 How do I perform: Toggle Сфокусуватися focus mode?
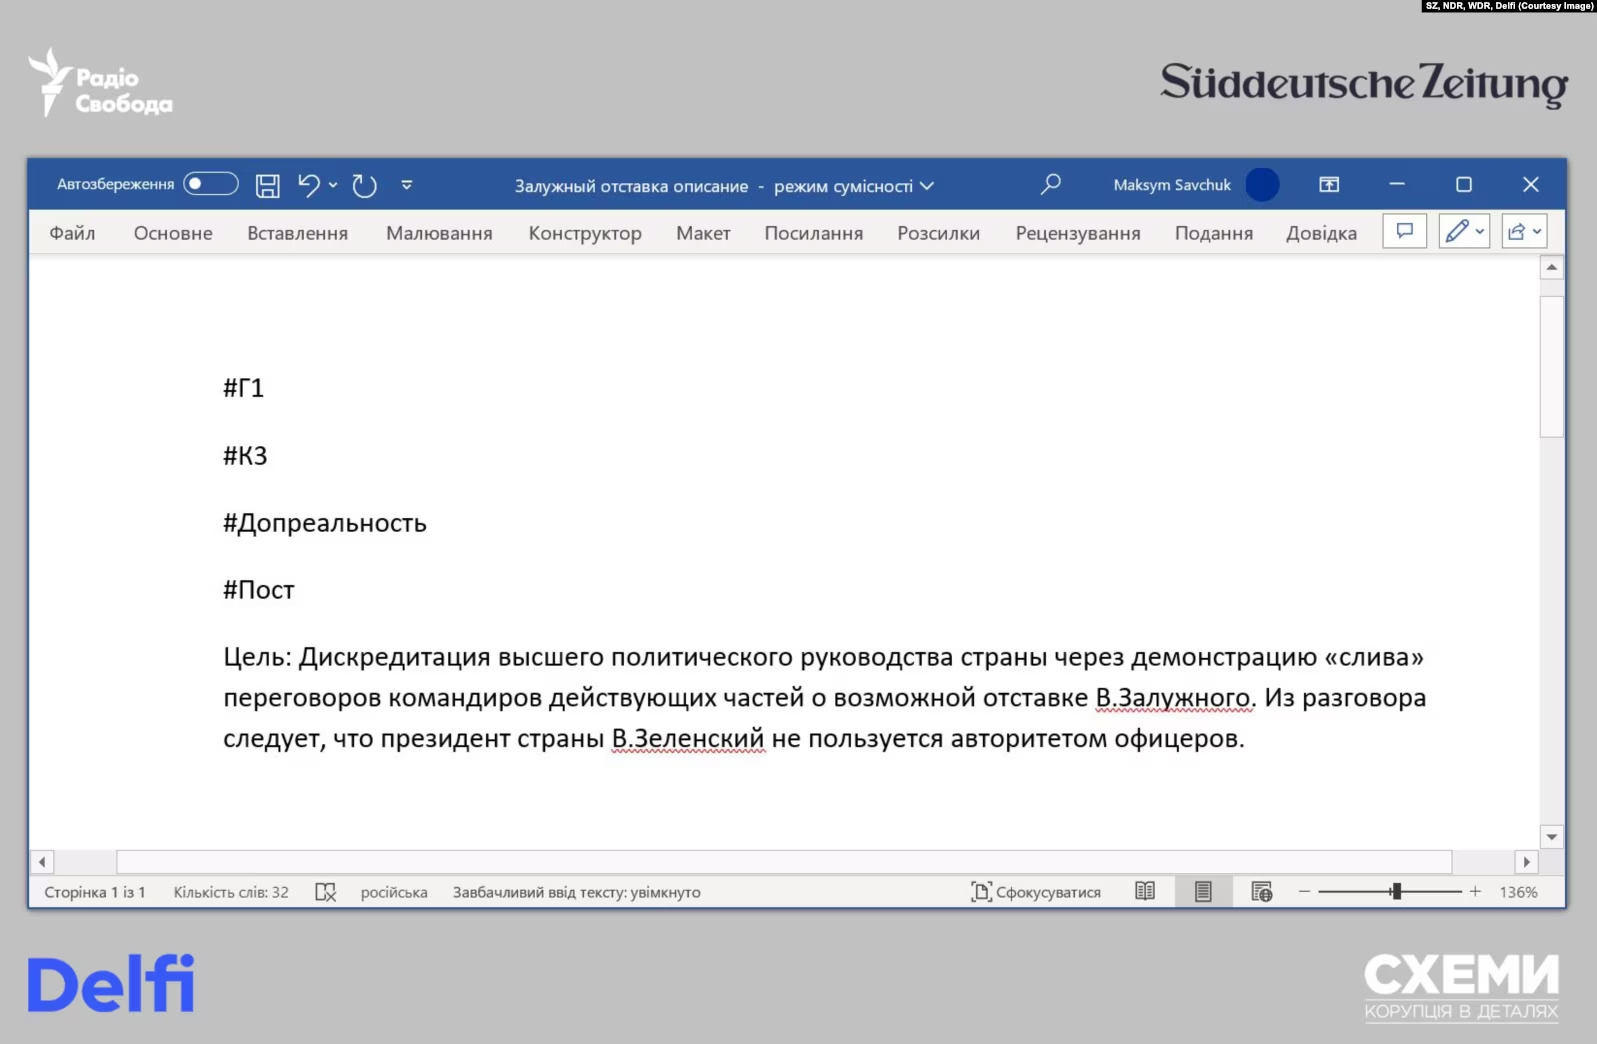(x=1036, y=892)
